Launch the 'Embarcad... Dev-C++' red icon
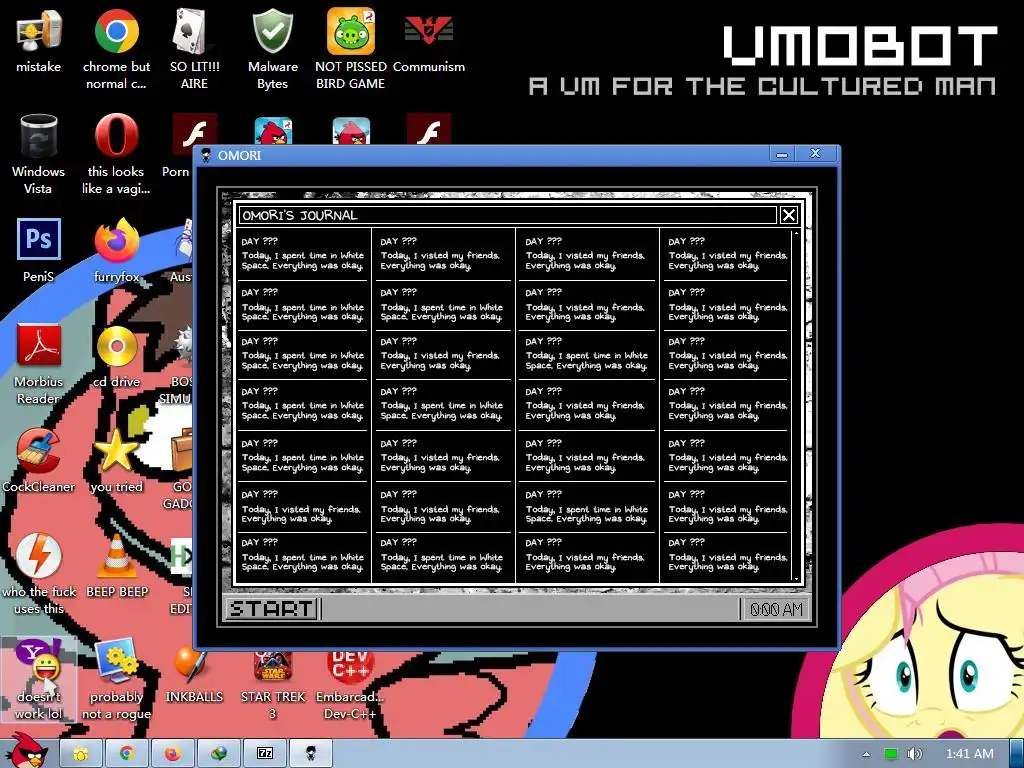The width and height of the screenshot is (1024, 768). click(351, 665)
